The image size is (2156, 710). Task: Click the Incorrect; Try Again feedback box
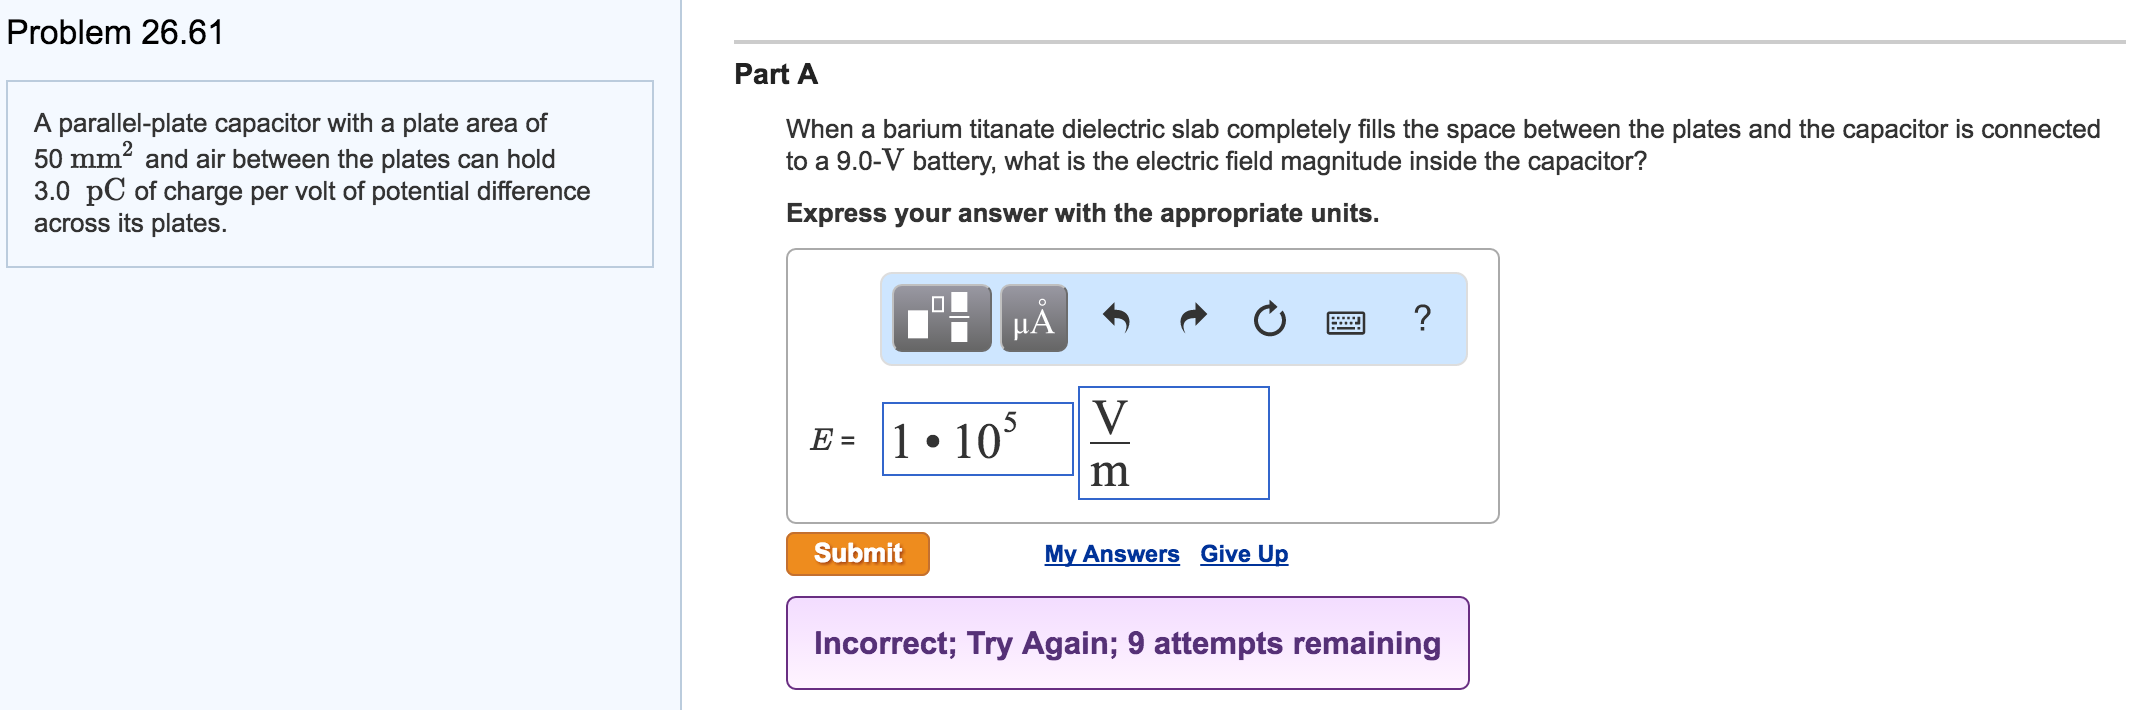pyautogui.click(x=1128, y=643)
